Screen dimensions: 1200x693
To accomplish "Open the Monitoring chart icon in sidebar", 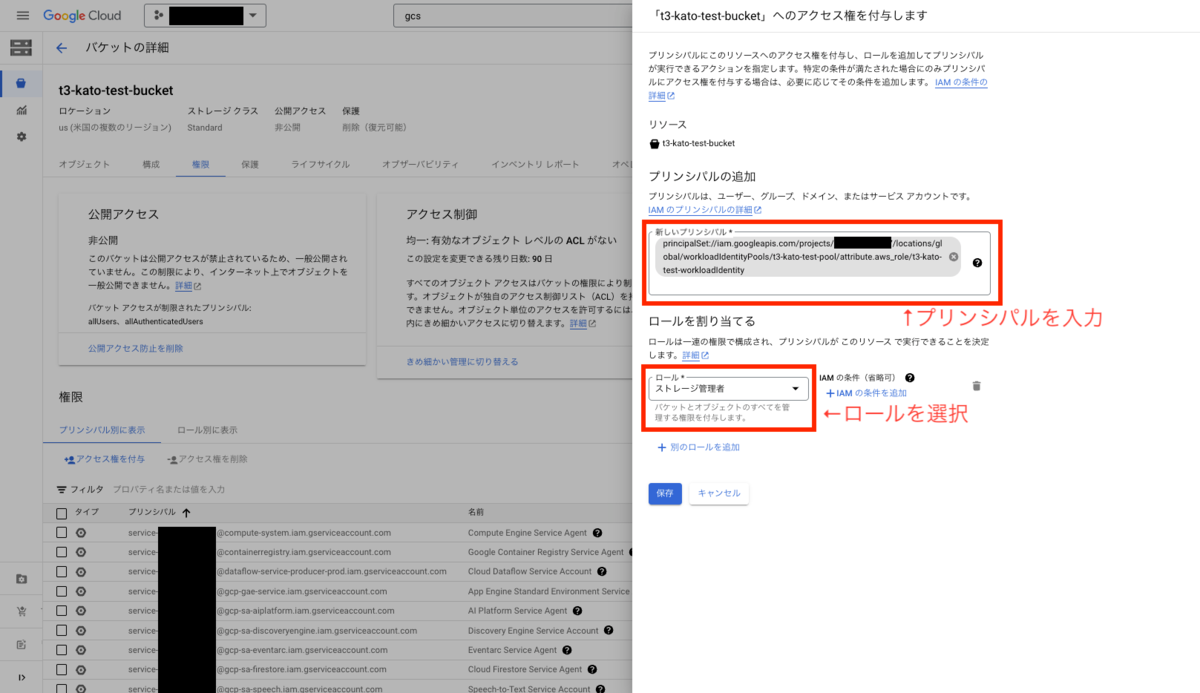I will coord(21,110).
